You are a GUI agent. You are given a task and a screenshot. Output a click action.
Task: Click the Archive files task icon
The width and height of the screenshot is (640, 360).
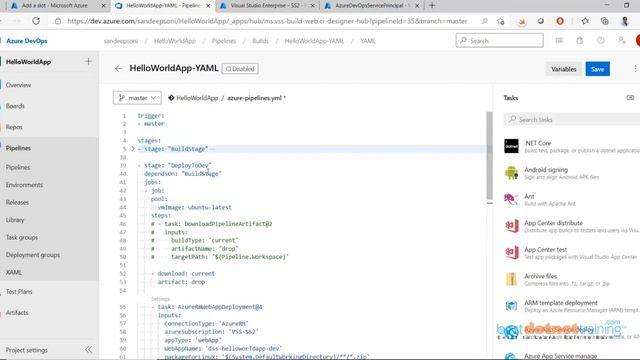(511, 279)
